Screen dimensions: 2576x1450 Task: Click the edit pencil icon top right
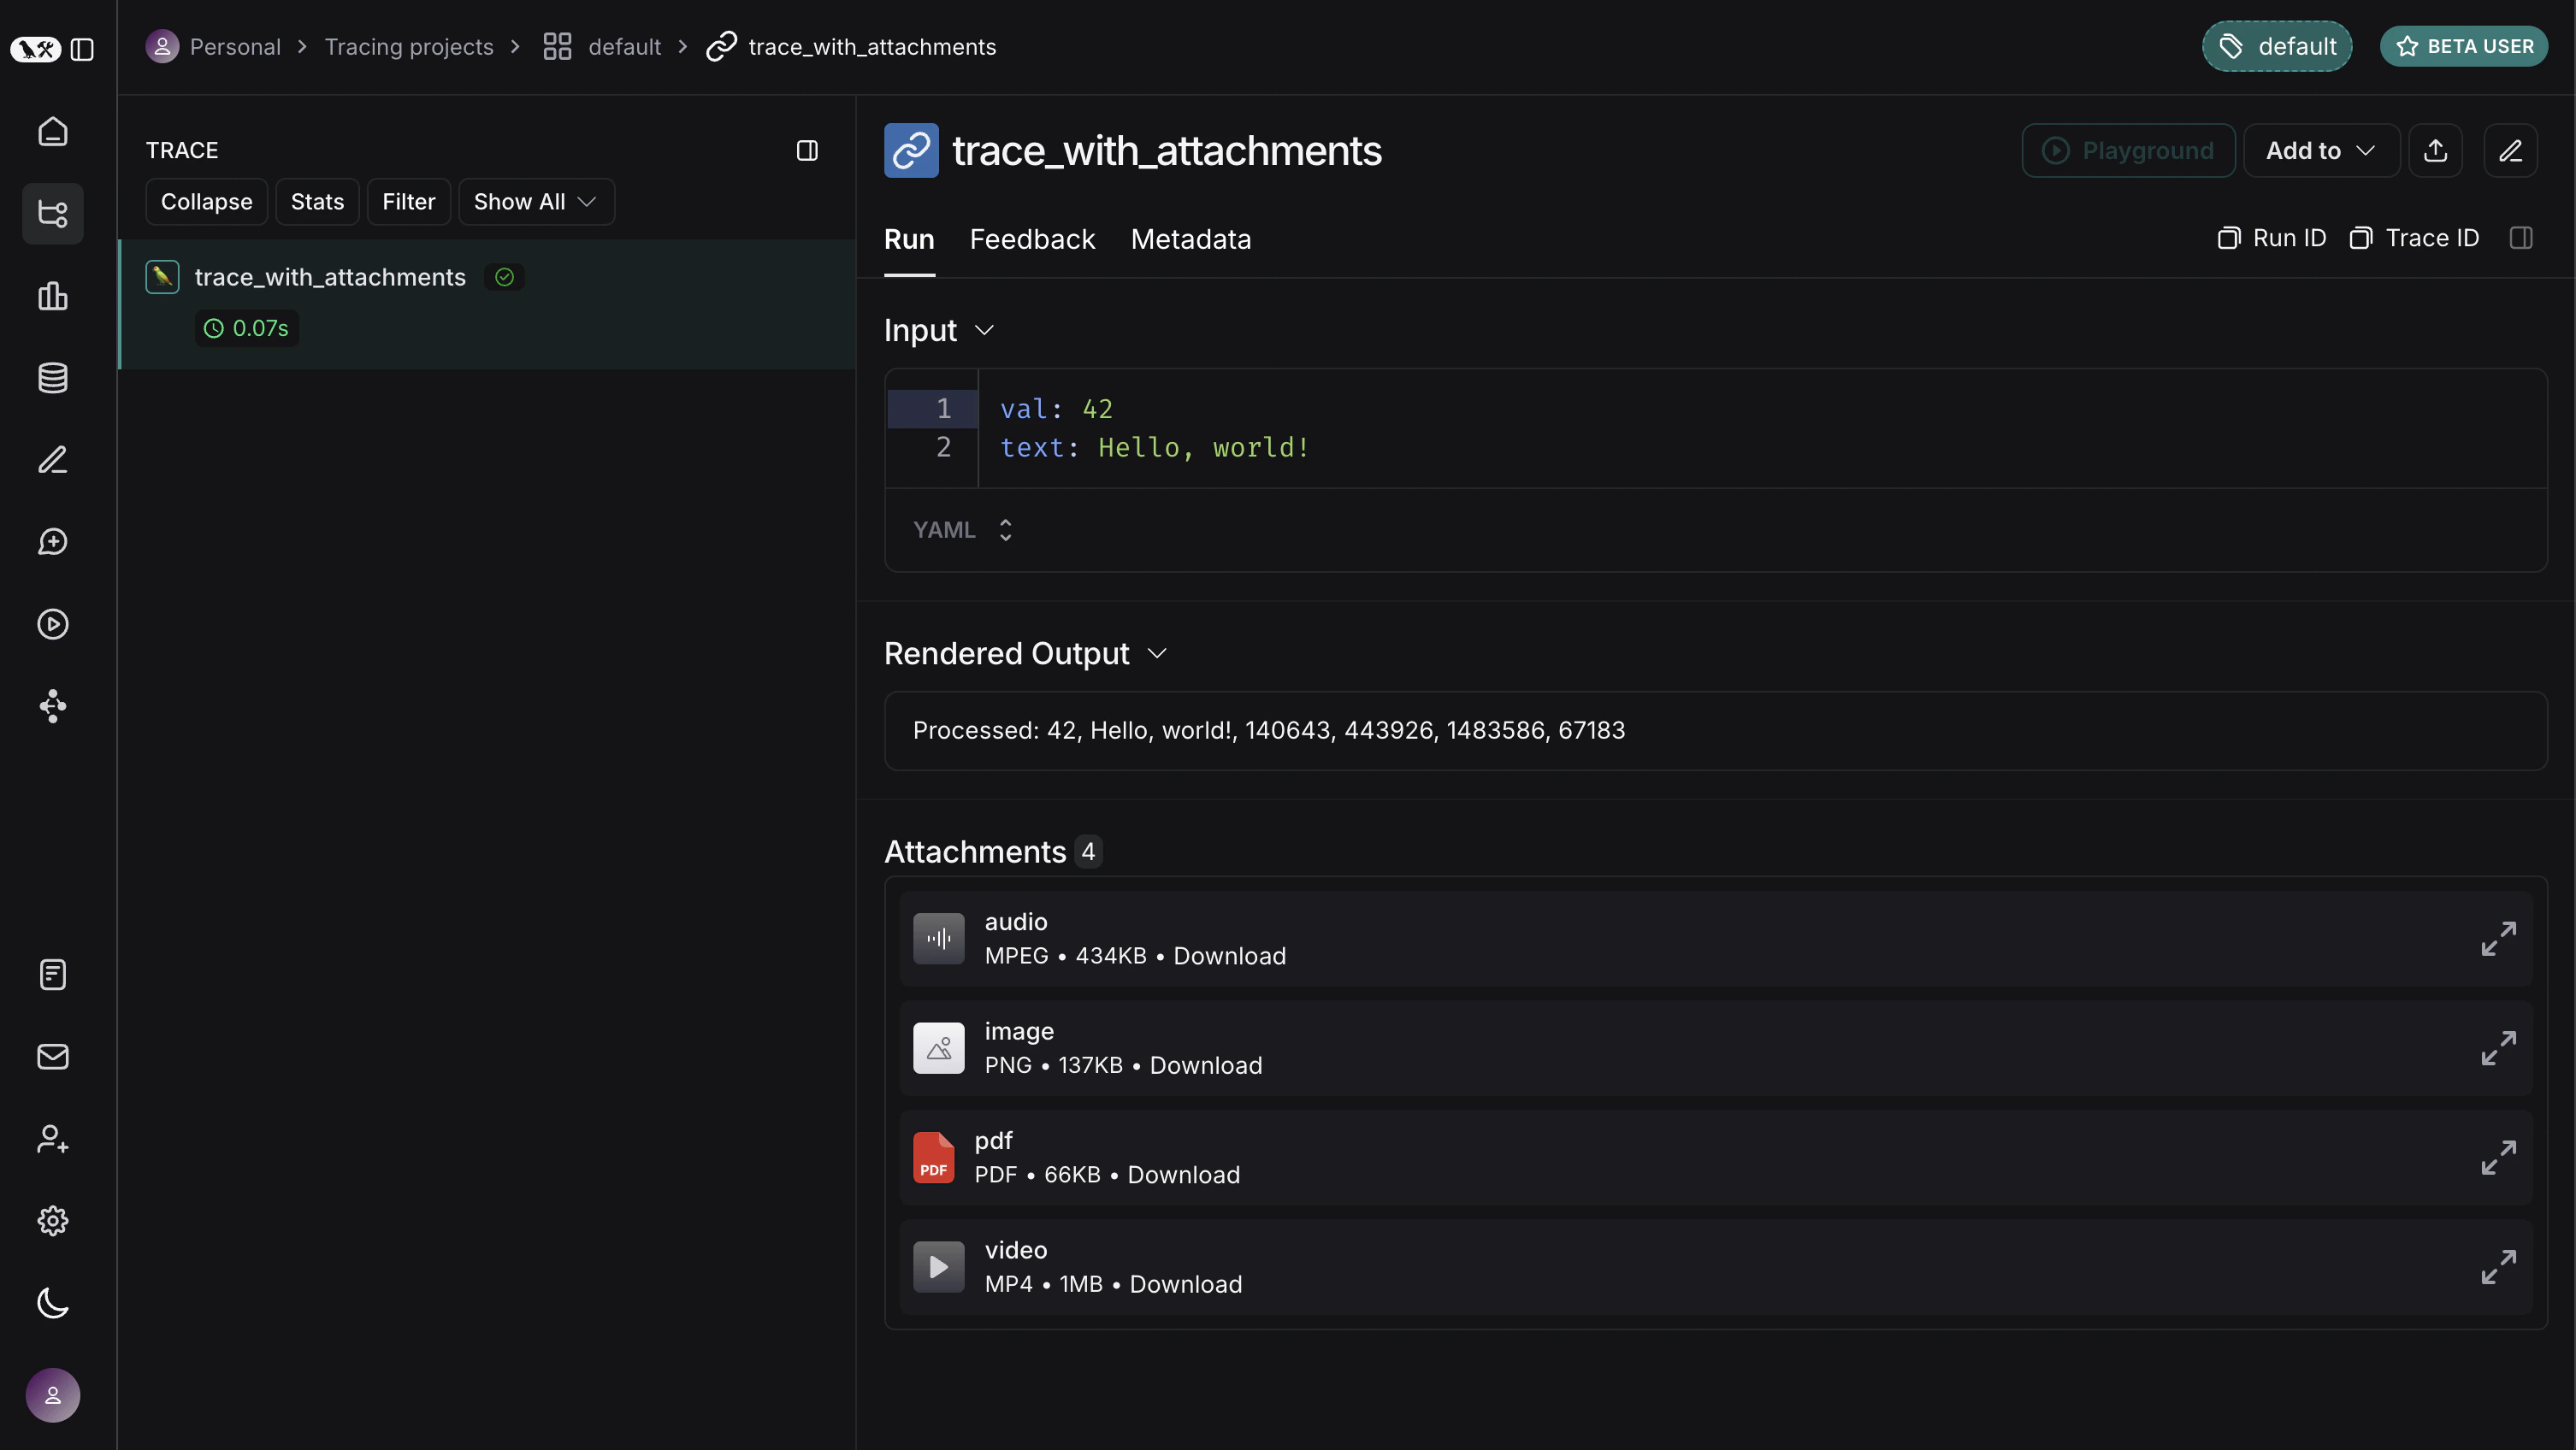[2511, 150]
